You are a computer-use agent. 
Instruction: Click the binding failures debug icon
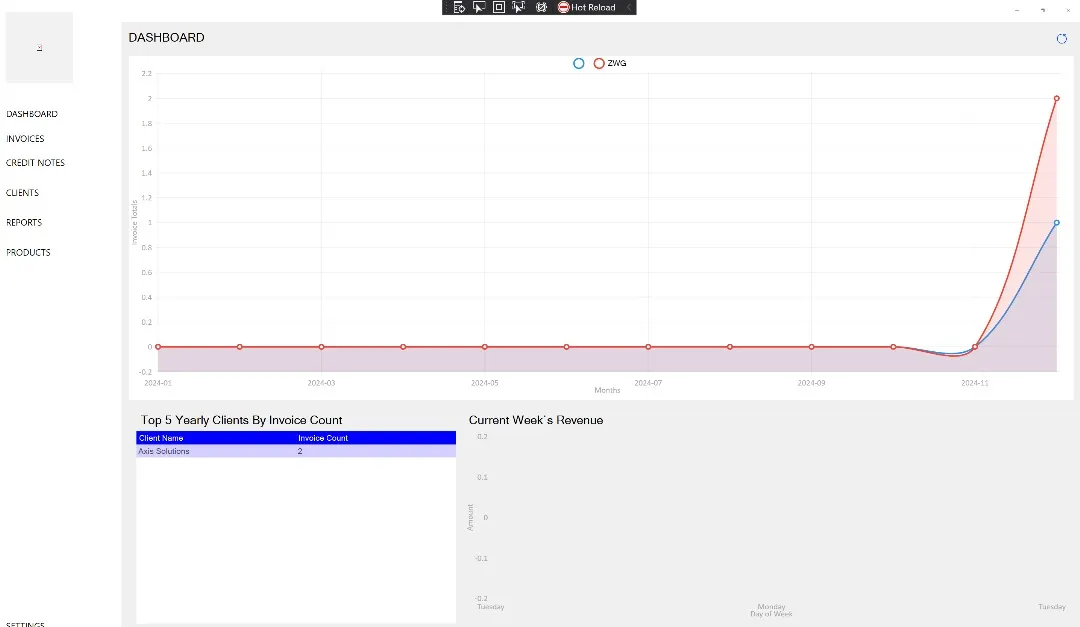[x=541, y=8]
